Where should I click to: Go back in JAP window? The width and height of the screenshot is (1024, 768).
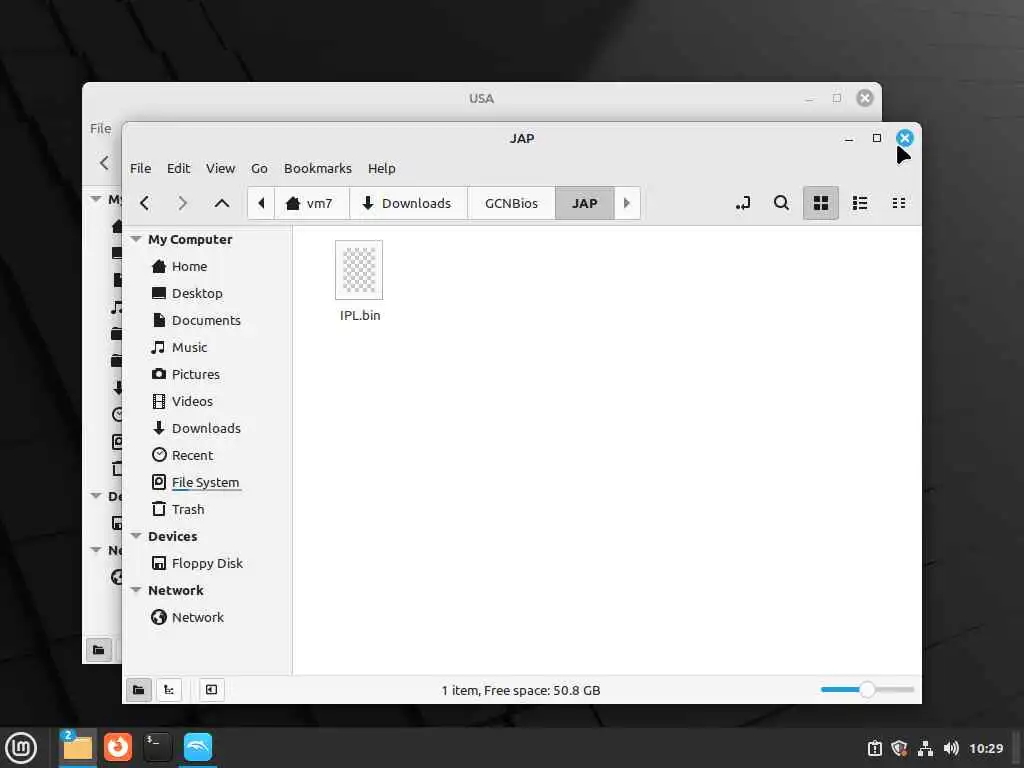coord(144,203)
